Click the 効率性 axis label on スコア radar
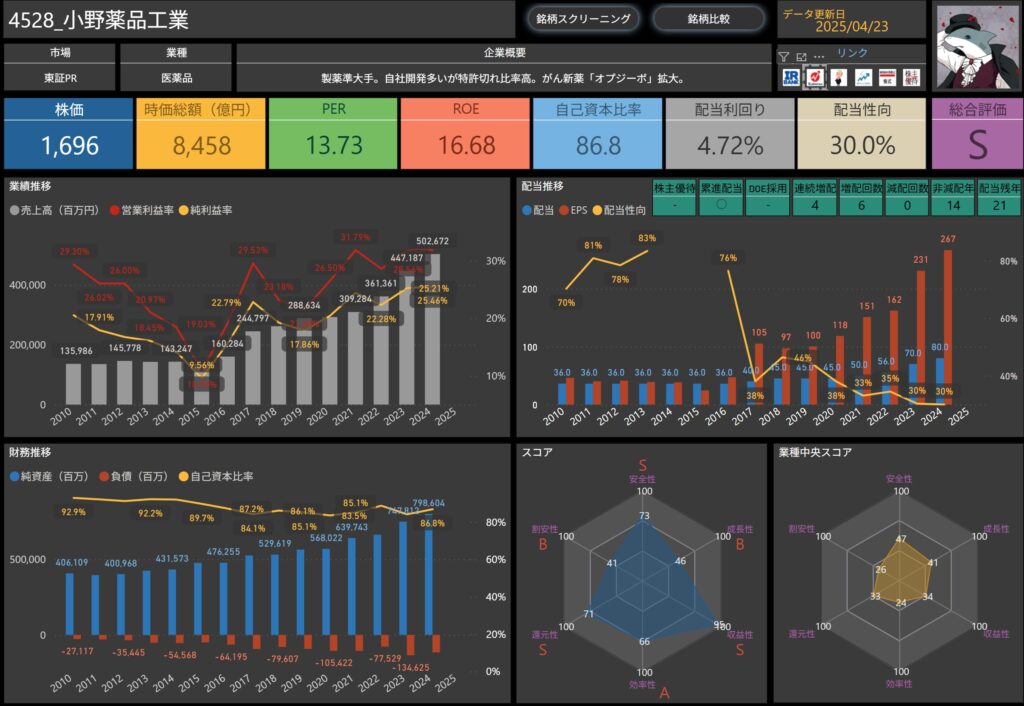 642,684
